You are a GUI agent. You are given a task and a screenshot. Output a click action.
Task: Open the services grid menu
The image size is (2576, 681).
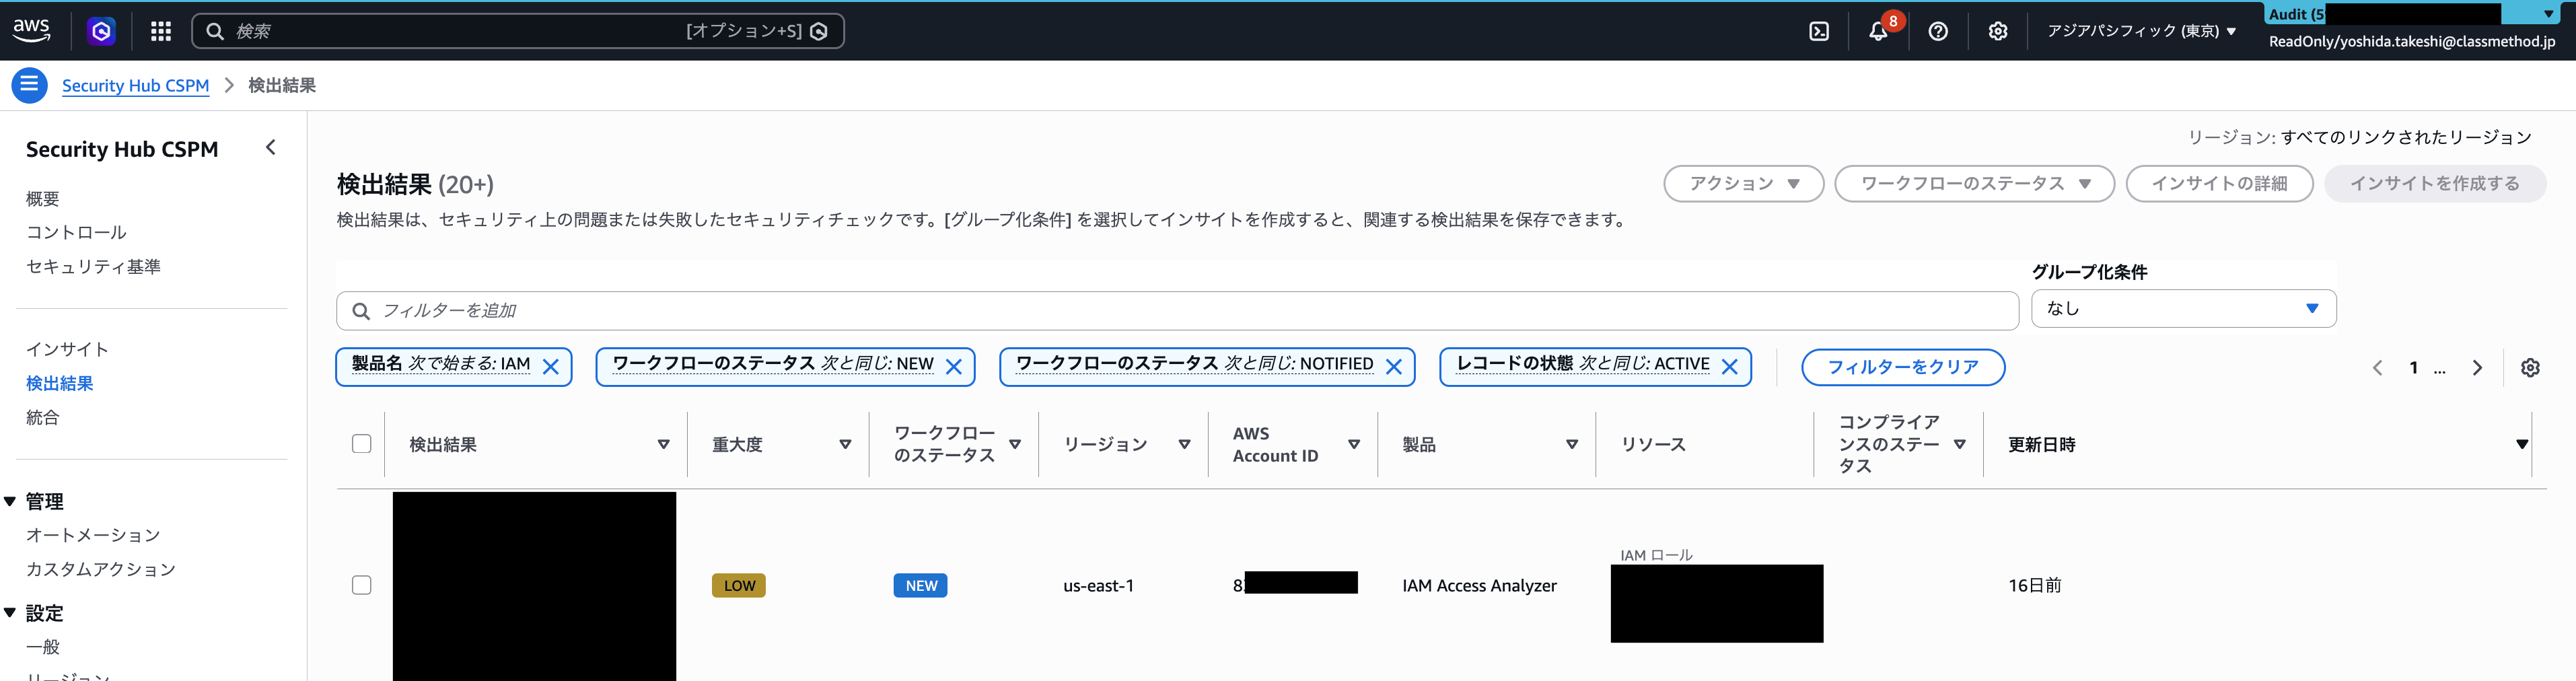pos(161,31)
